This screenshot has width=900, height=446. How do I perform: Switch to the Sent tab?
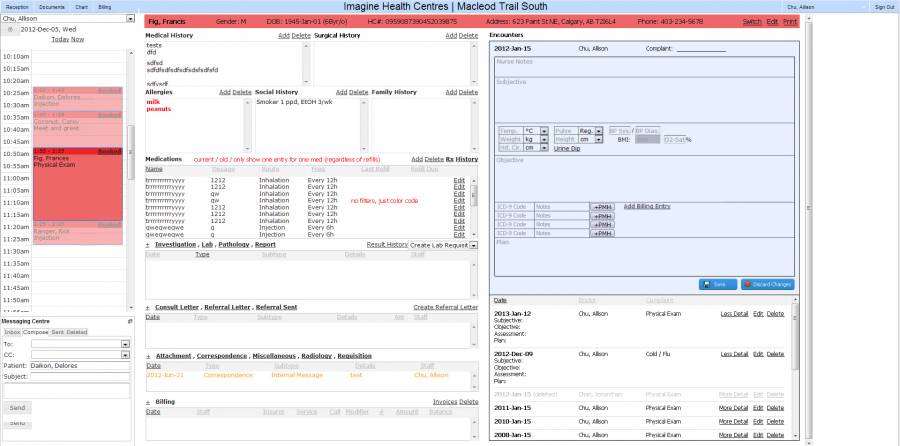click(57, 332)
